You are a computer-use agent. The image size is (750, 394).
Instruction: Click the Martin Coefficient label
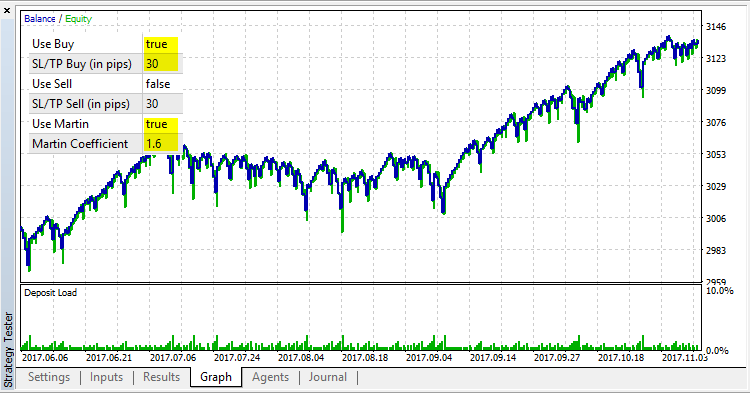pyautogui.click(x=80, y=144)
